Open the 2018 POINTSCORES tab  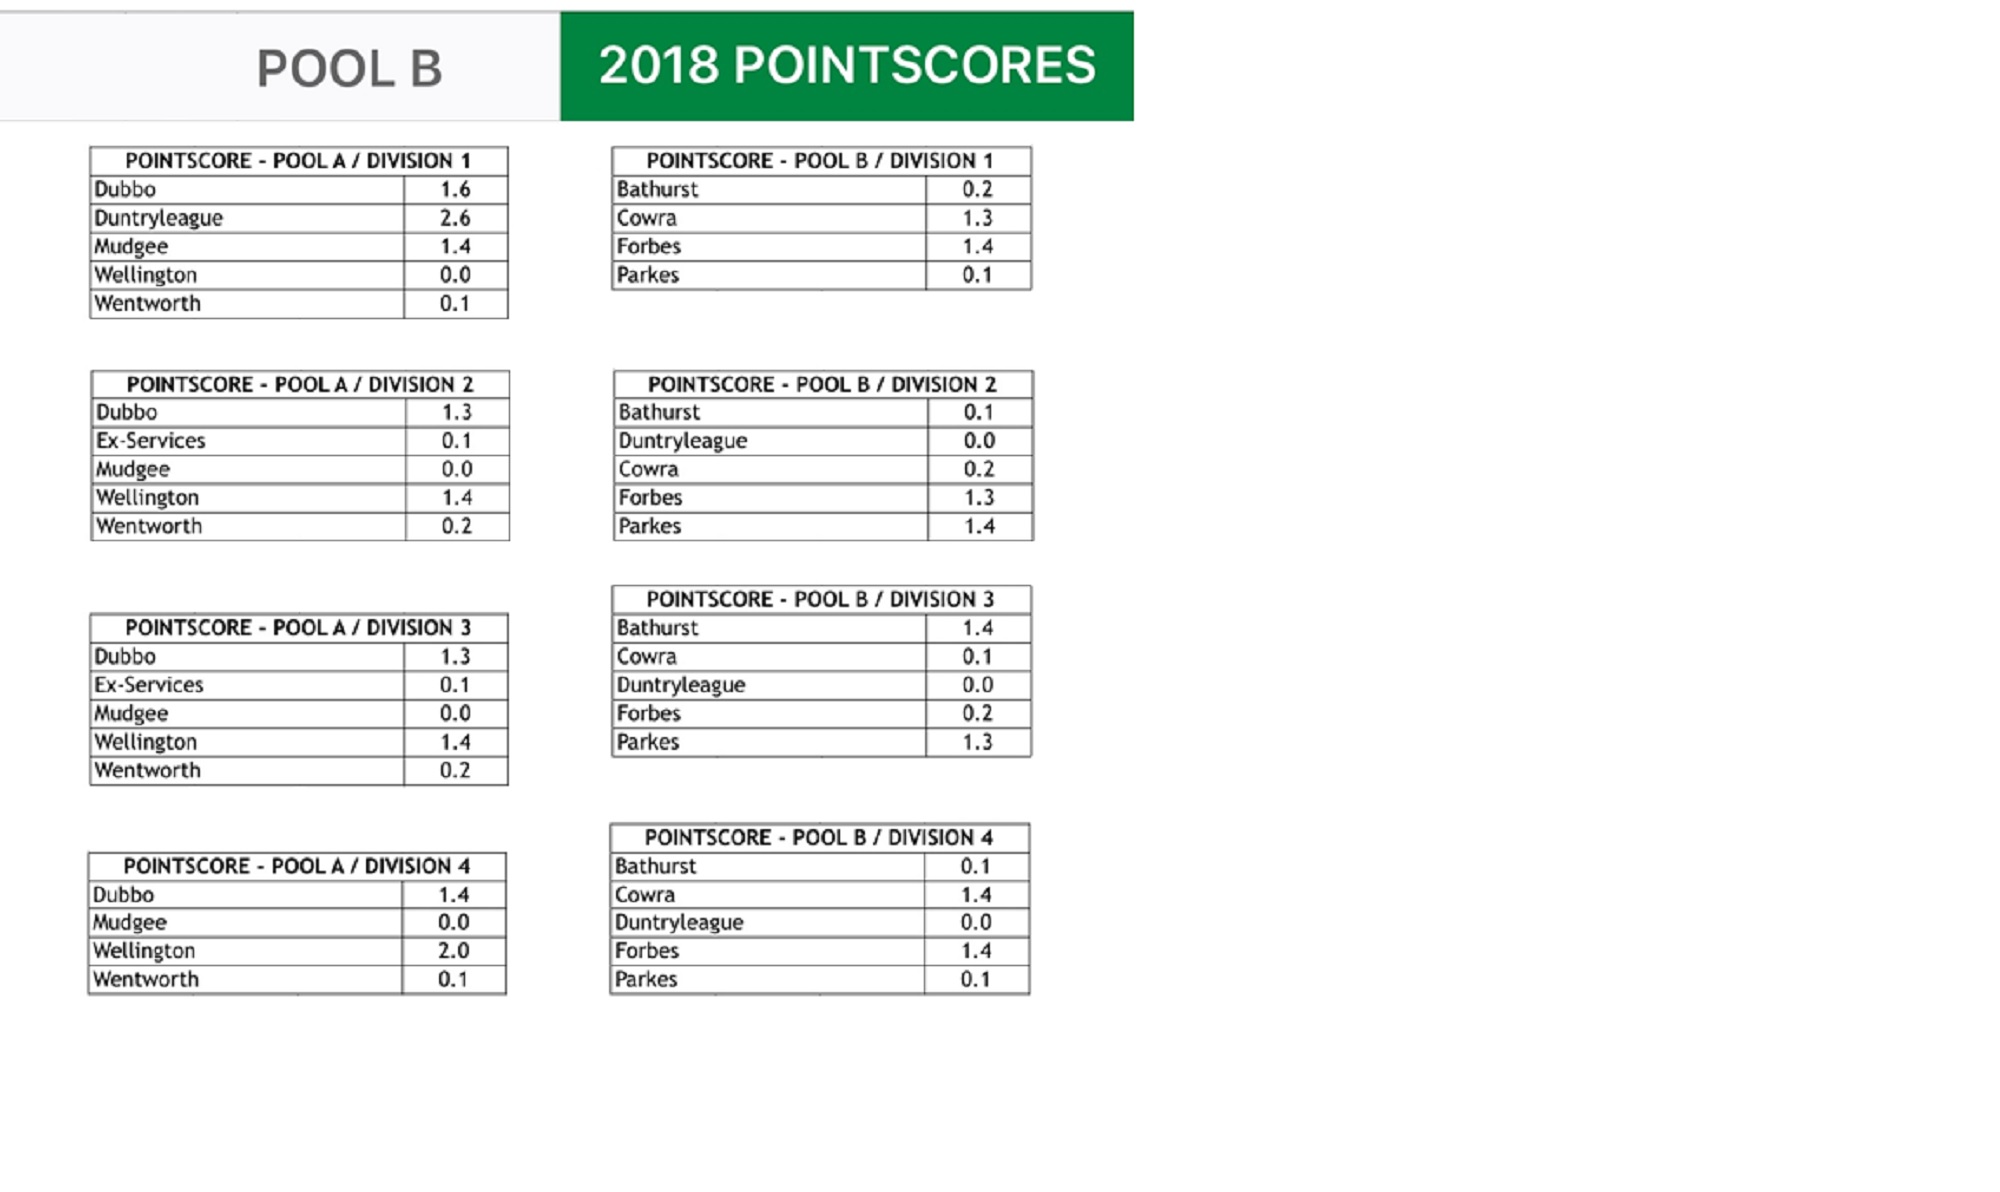pos(846,66)
